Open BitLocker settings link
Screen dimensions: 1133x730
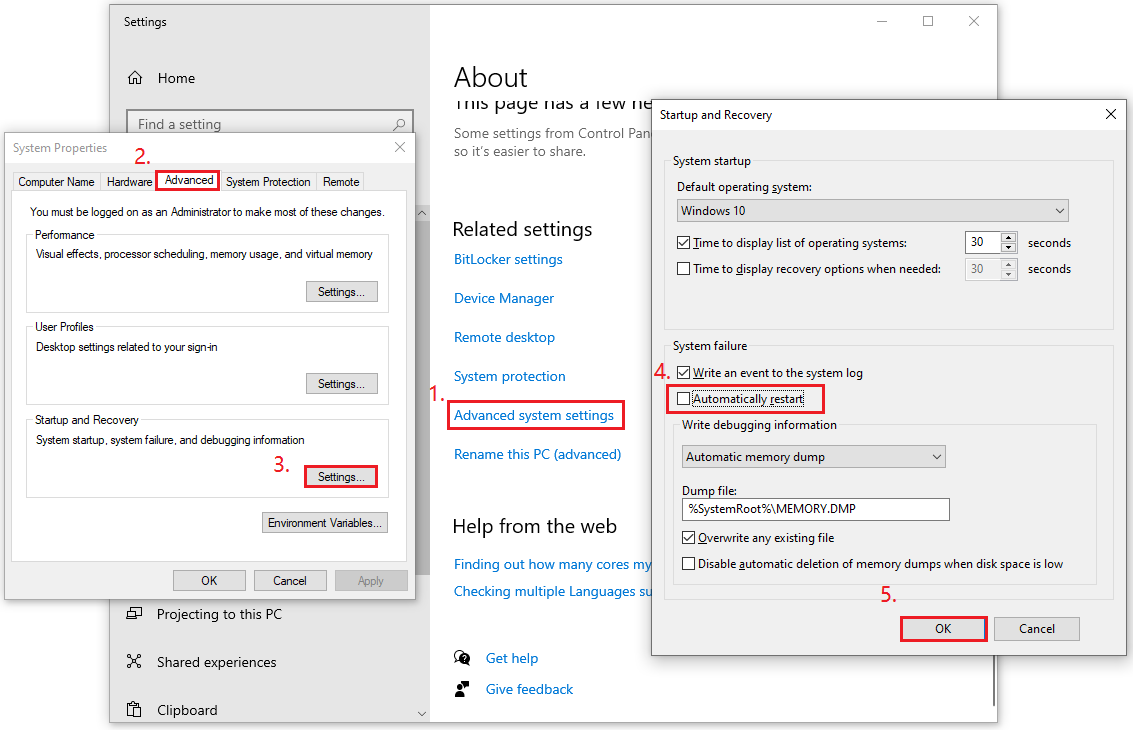pos(508,259)
